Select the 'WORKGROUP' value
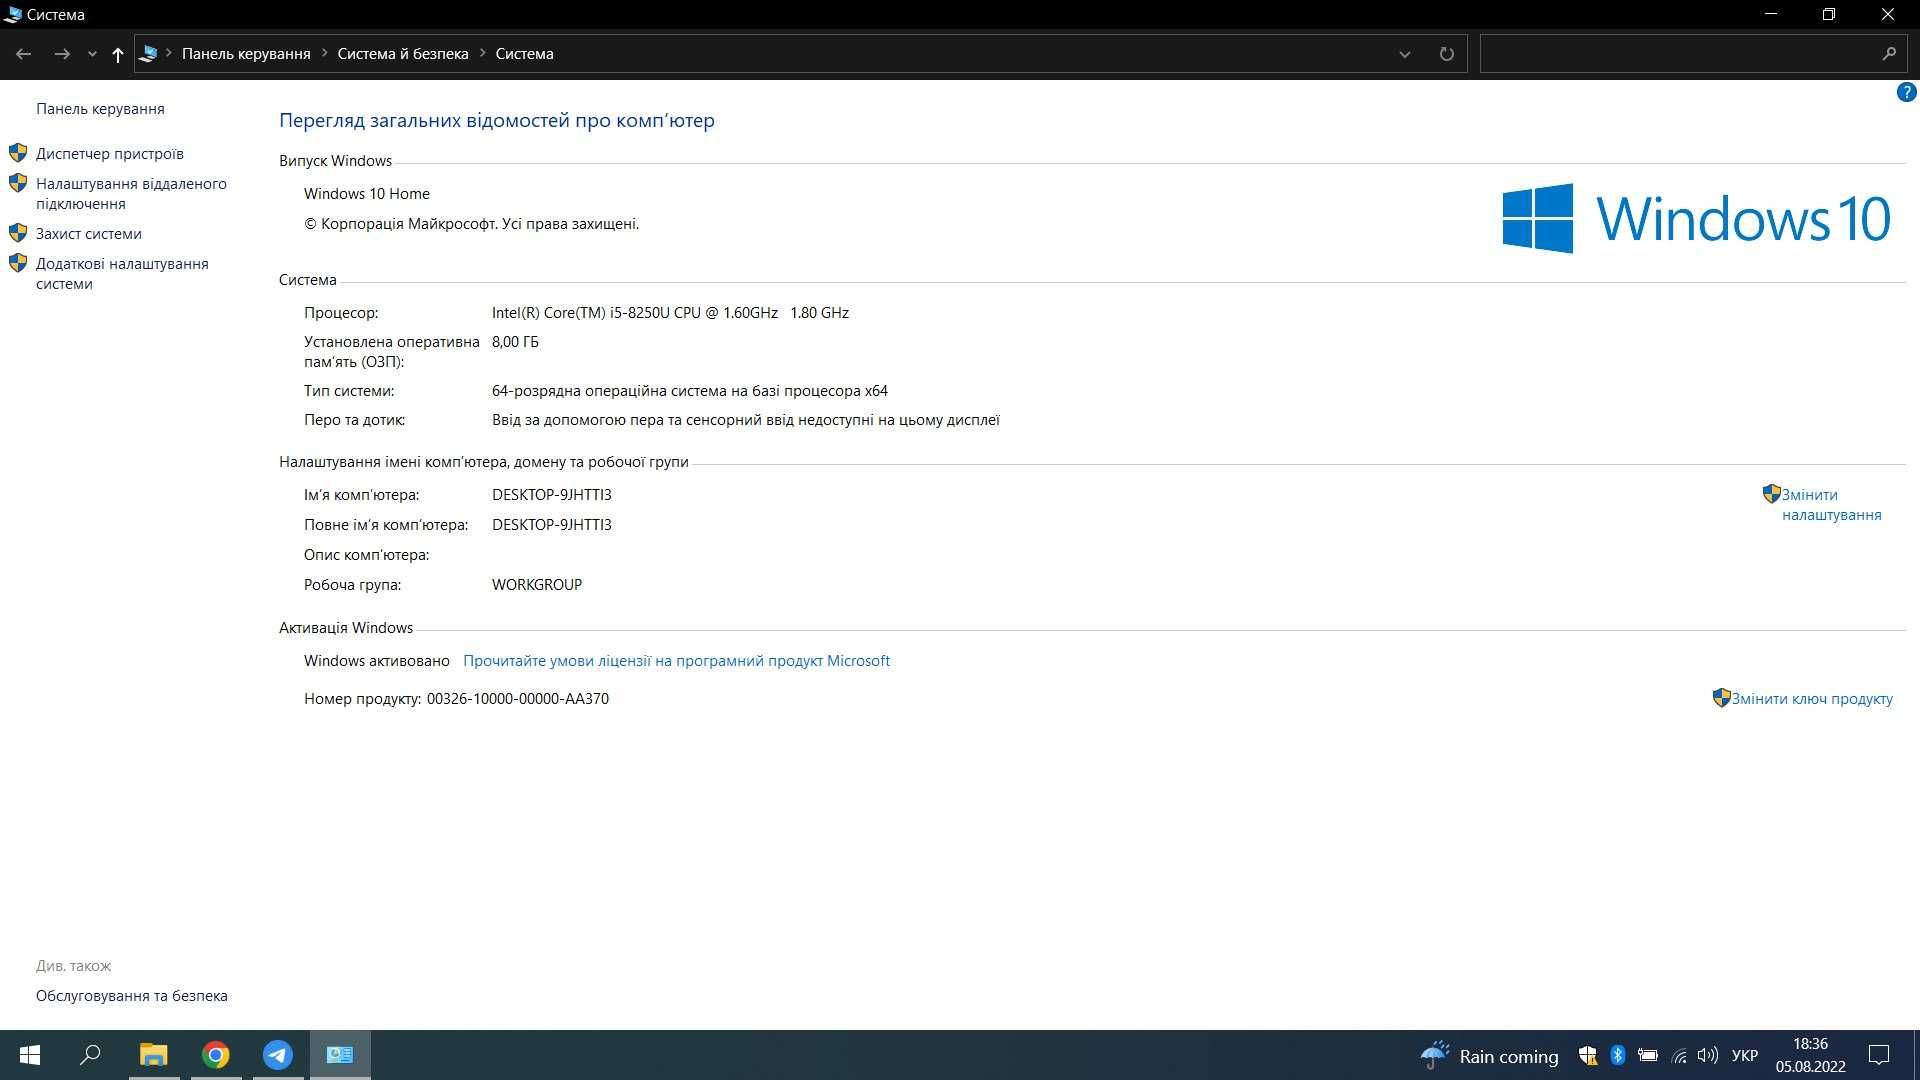 click(x=537, y=585)
